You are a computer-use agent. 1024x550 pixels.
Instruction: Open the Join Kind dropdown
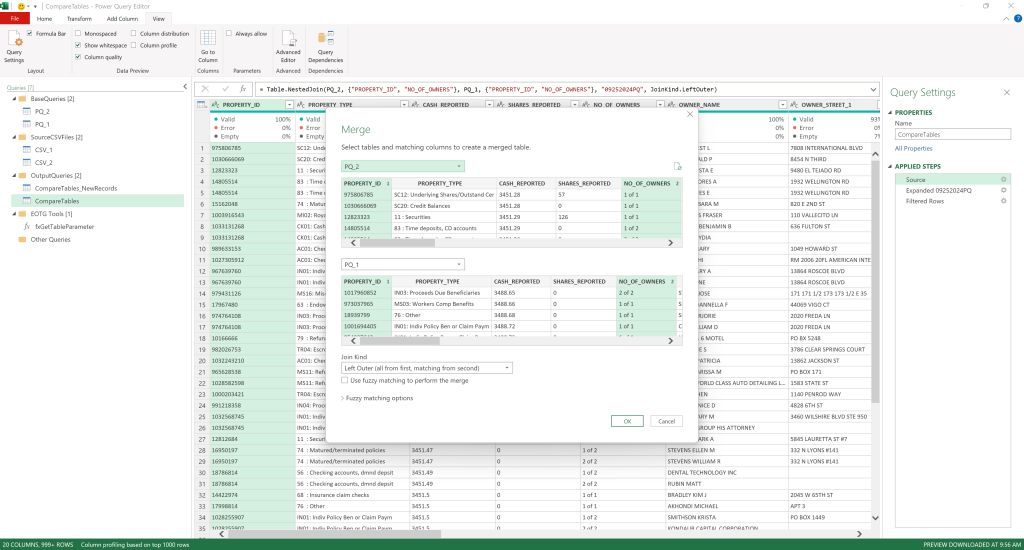coord(426,368)
